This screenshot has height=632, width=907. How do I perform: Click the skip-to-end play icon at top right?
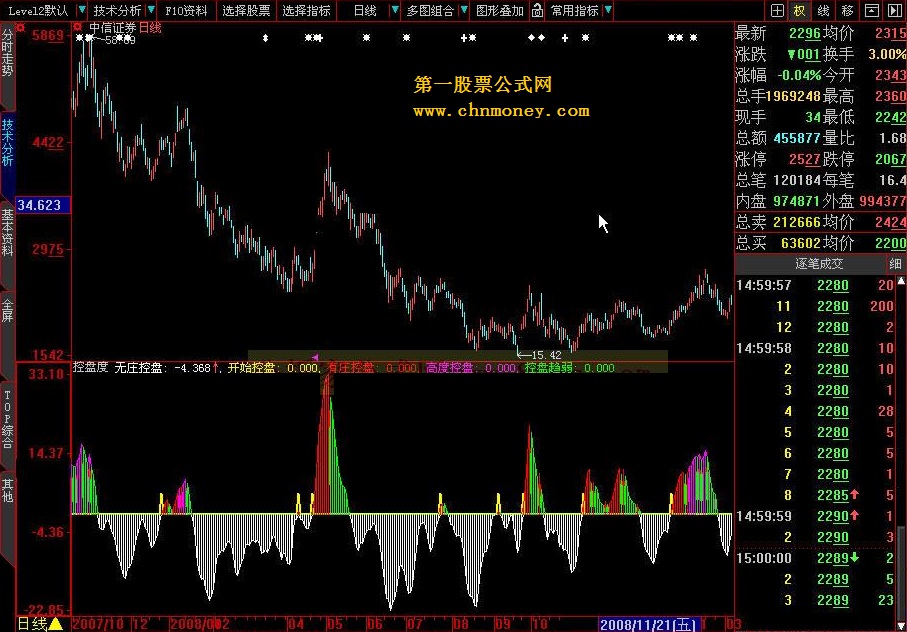click(x=895, y=10)
